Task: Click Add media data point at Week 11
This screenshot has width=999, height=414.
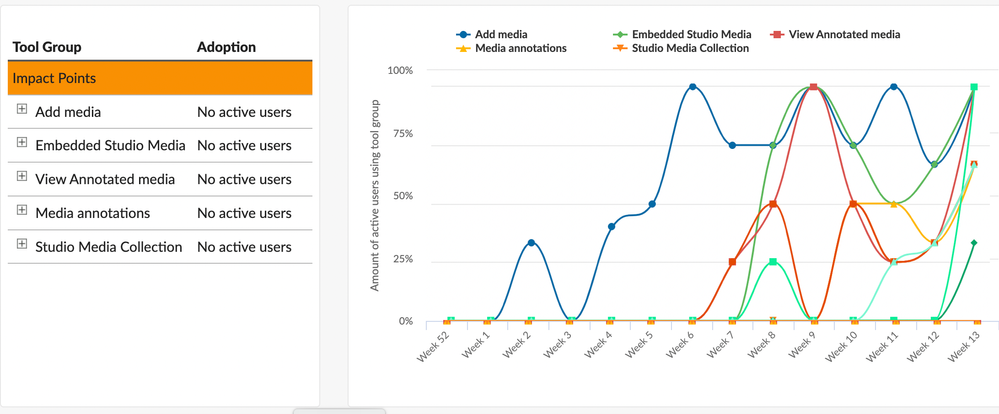Action: point(894,87)
